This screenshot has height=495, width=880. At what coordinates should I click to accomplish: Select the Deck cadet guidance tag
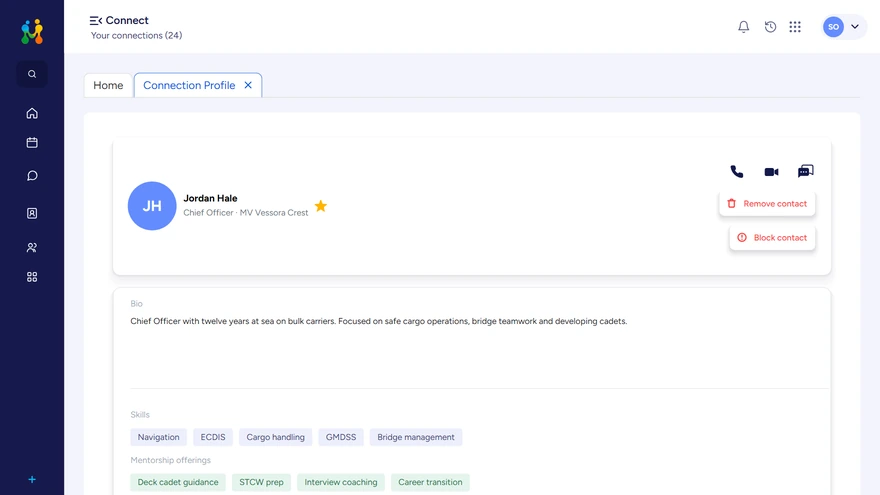point(178,482)
